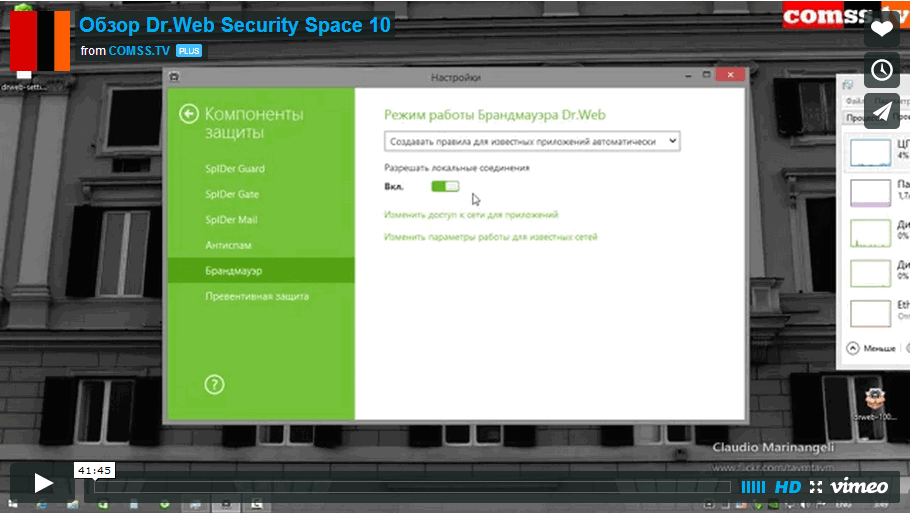Select SpIDer Gate in sidebar
This screenshot has height=513, width=911.
tap(261, 194)
